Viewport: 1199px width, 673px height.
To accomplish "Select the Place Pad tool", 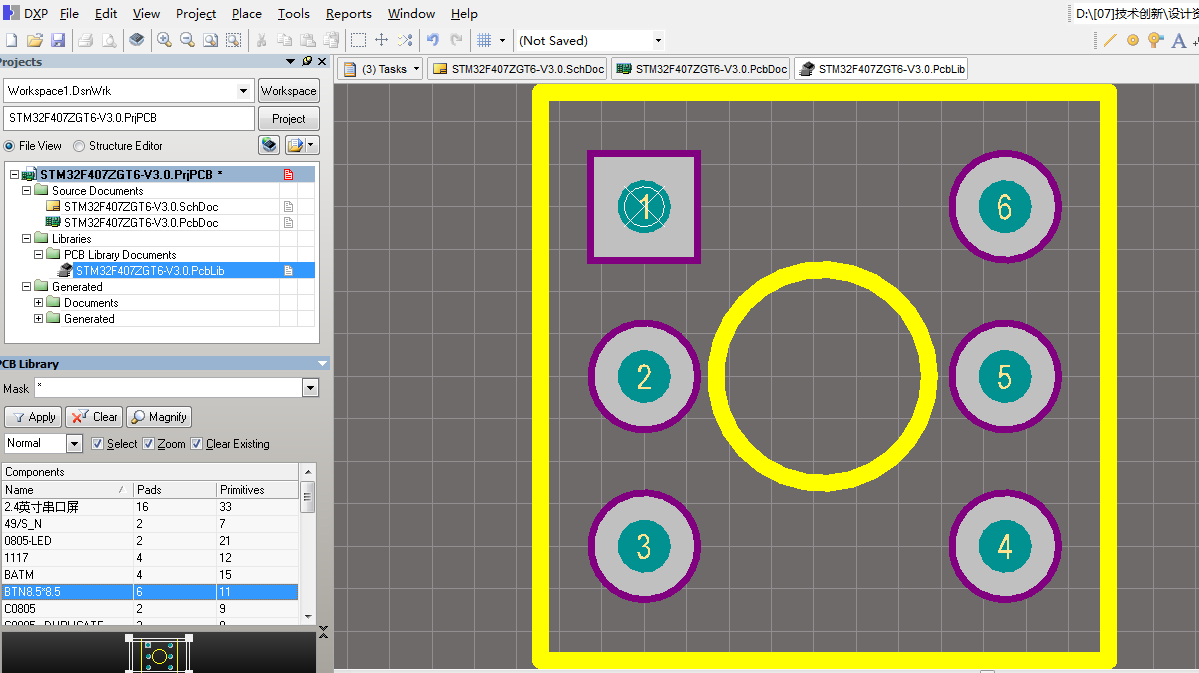I will 1133,41.
